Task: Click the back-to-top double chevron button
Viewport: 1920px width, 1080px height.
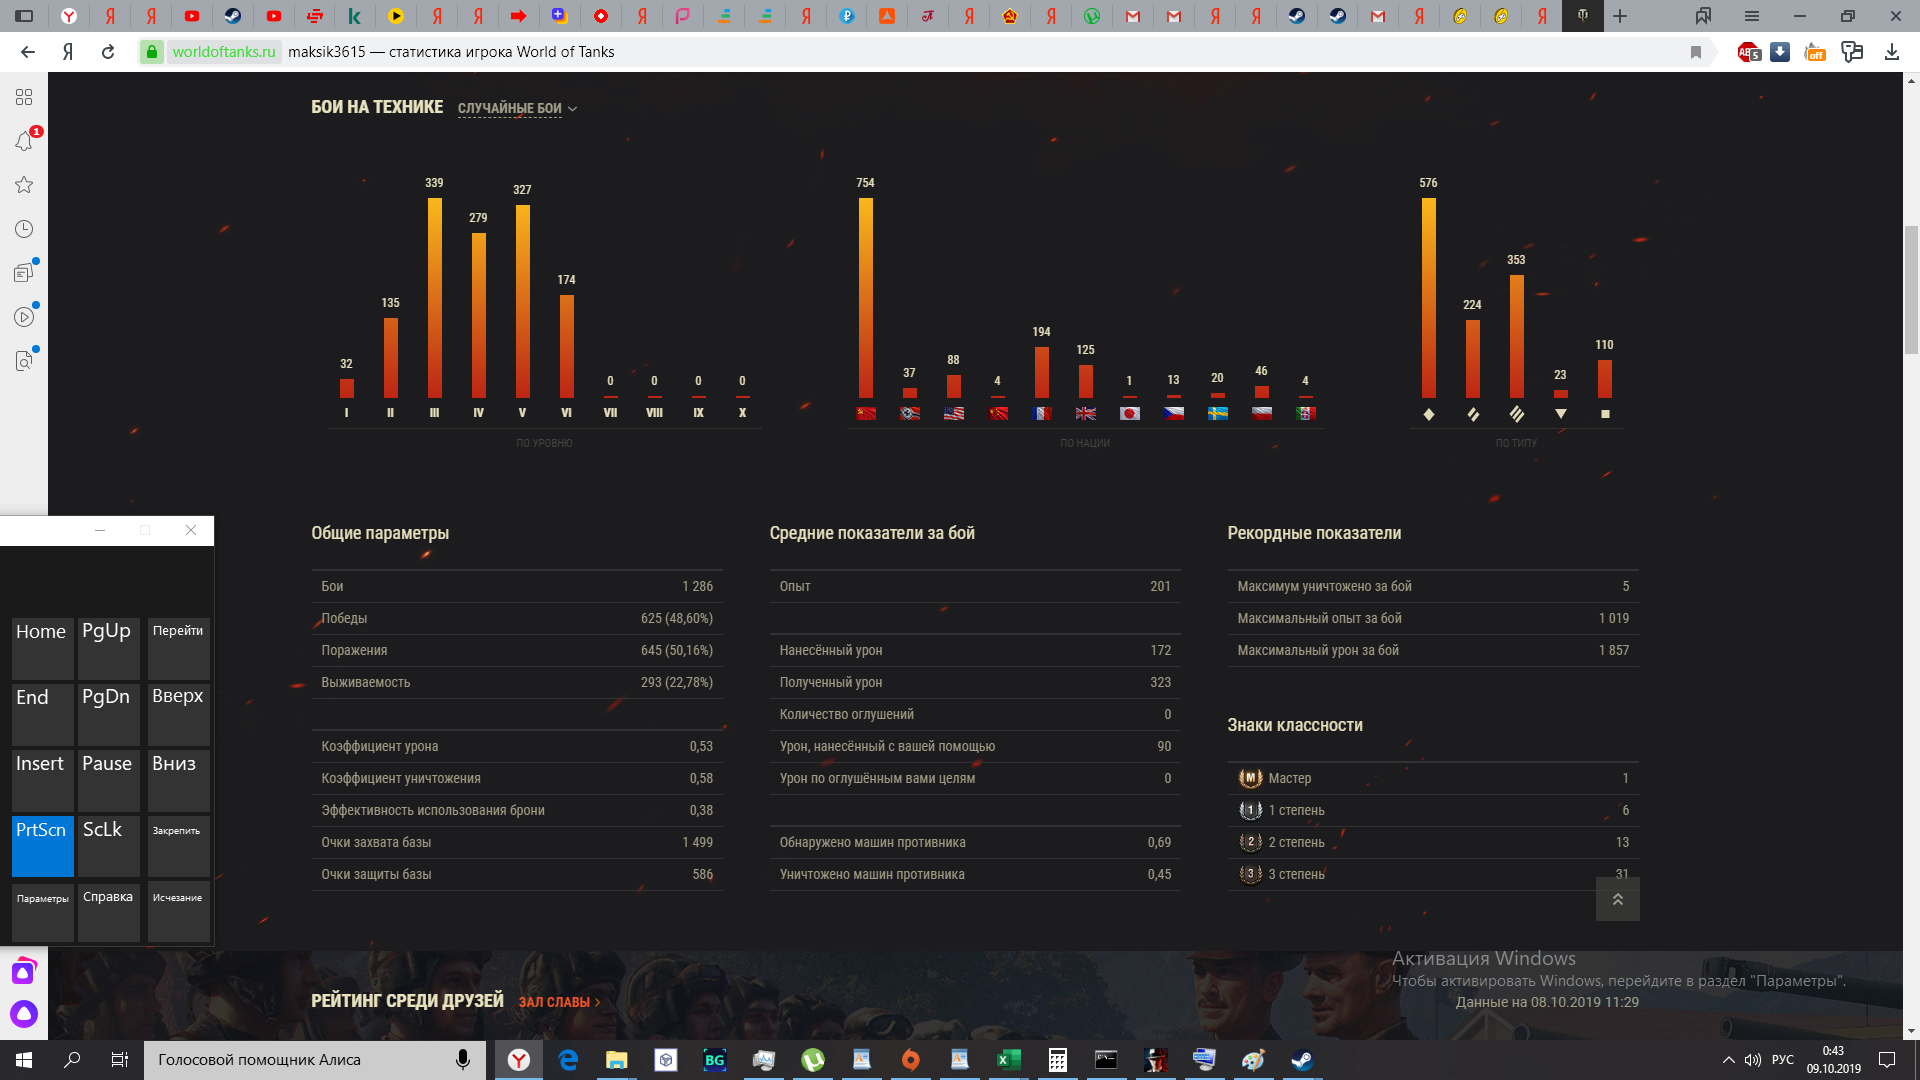Action: tap(1617, 899)
